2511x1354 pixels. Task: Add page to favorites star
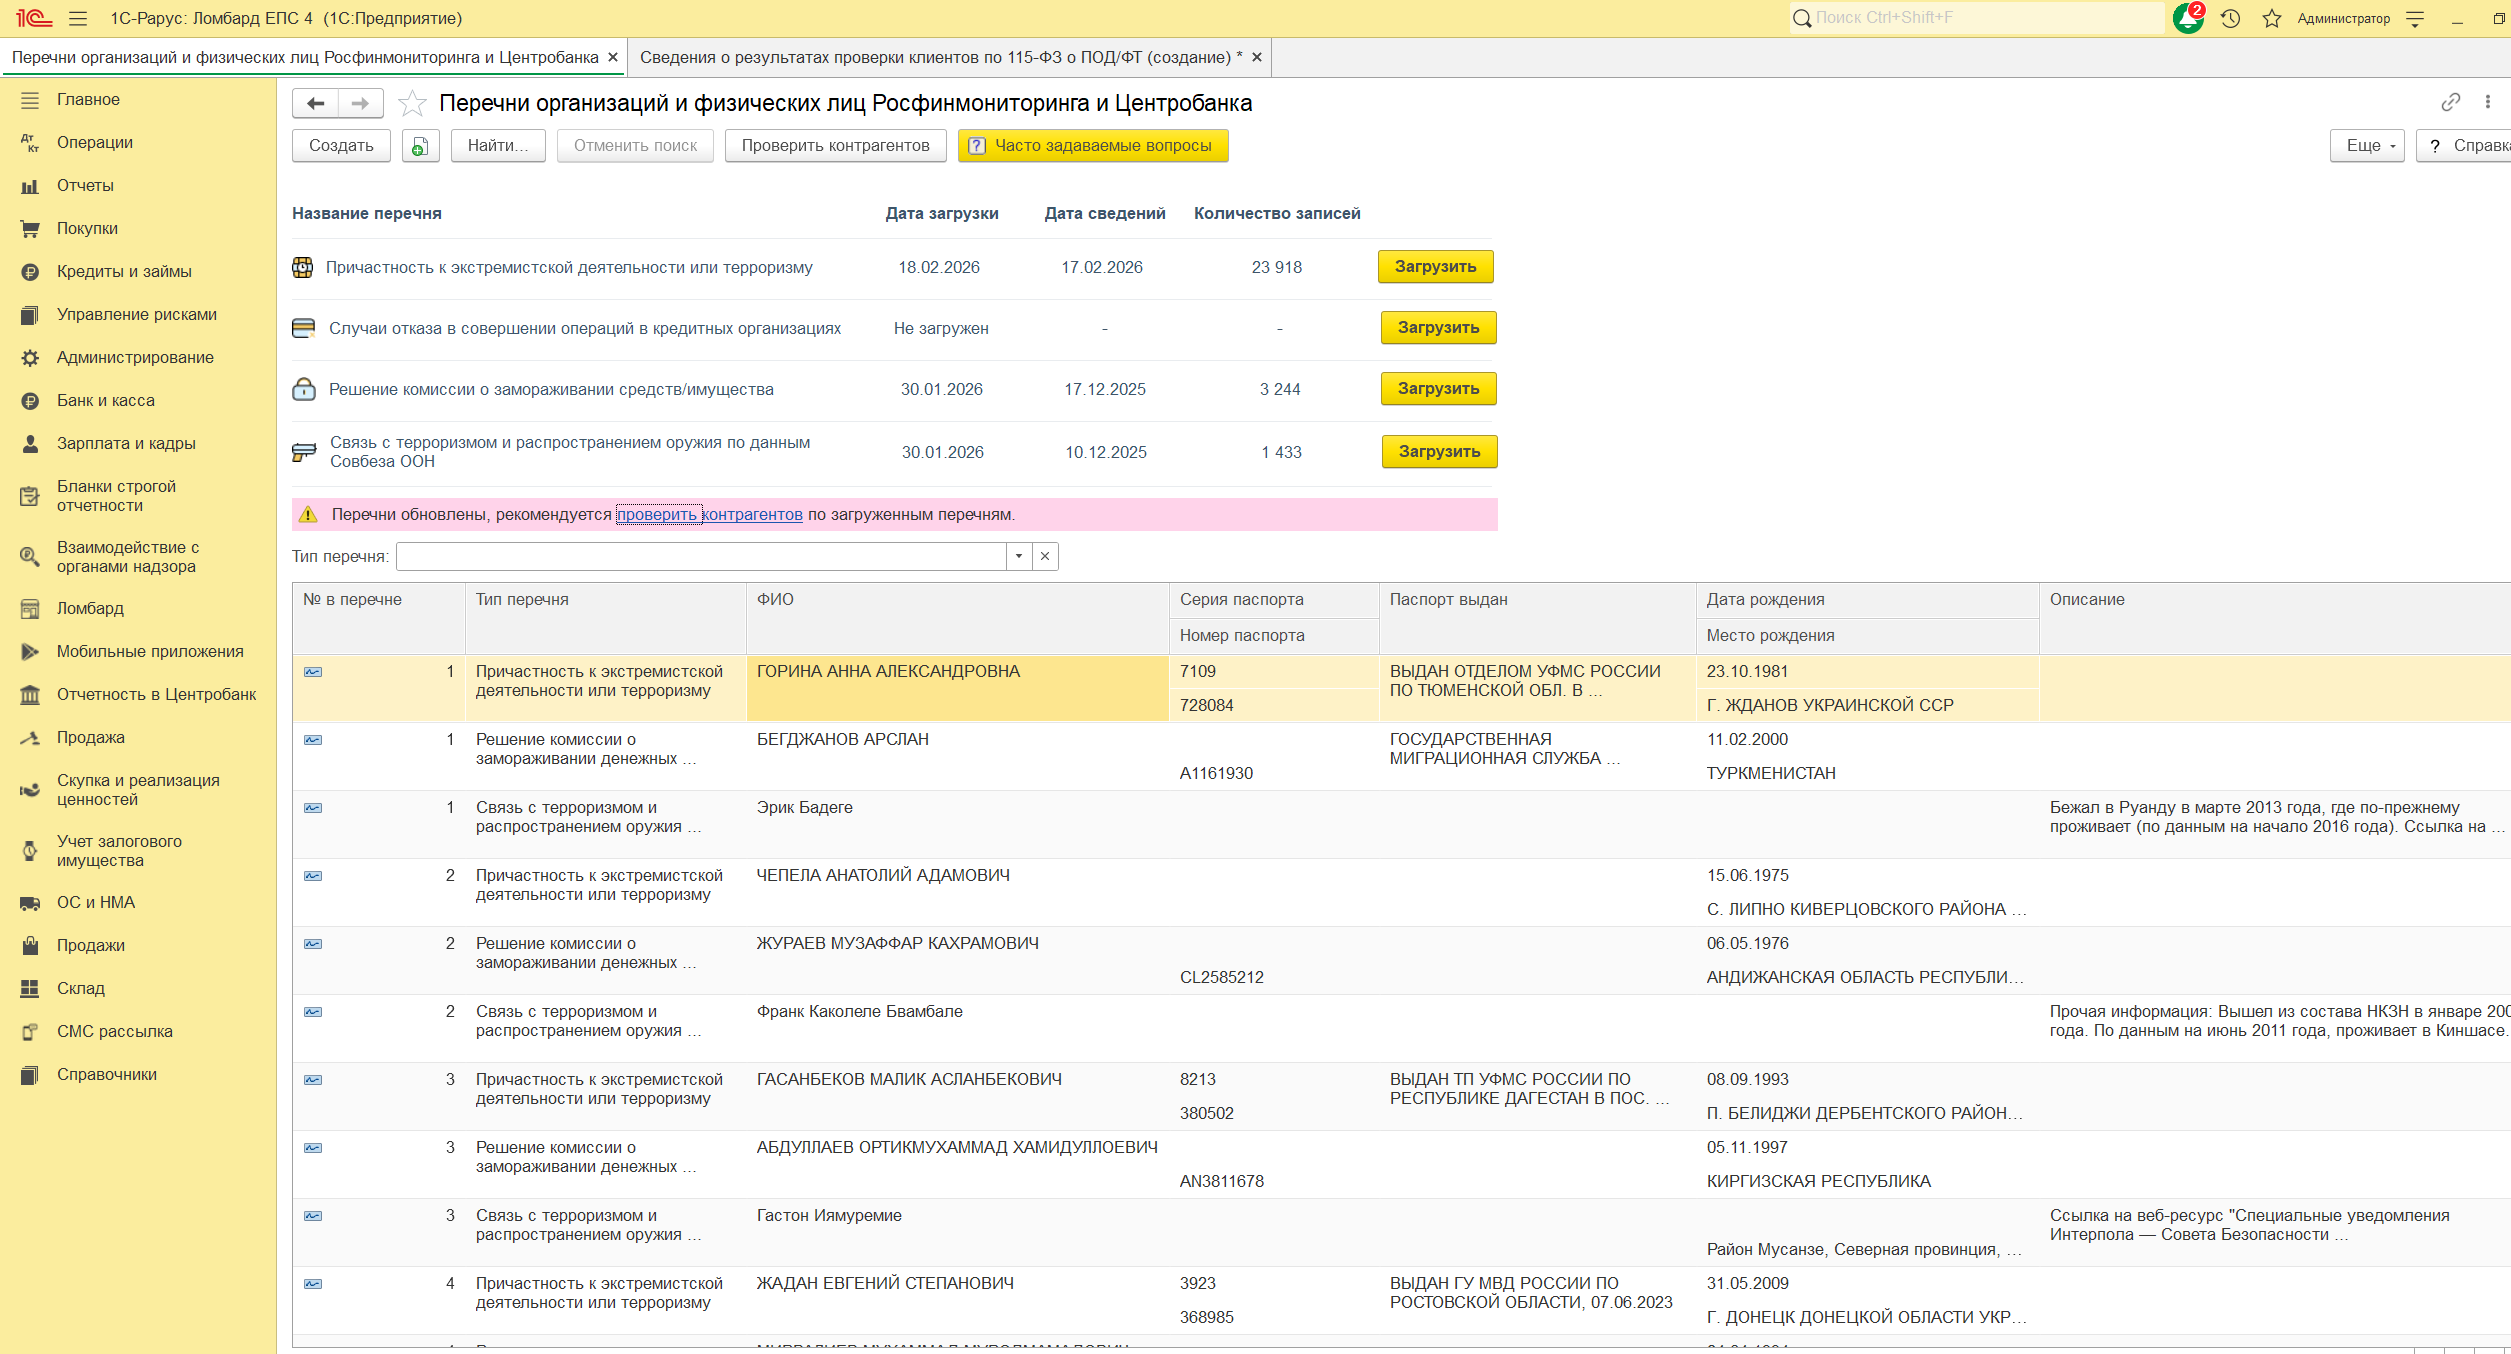[x=412, y=104]
